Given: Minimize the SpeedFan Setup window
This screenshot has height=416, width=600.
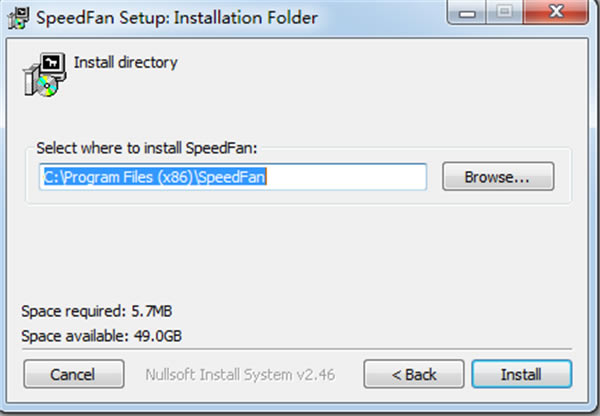Looking at the screenshot, I should click(467, 13).
